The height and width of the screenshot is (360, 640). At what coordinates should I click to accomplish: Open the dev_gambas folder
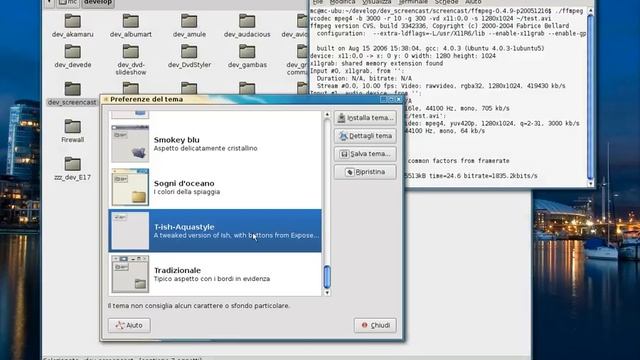pyautogui.click(x=247, y=56)
